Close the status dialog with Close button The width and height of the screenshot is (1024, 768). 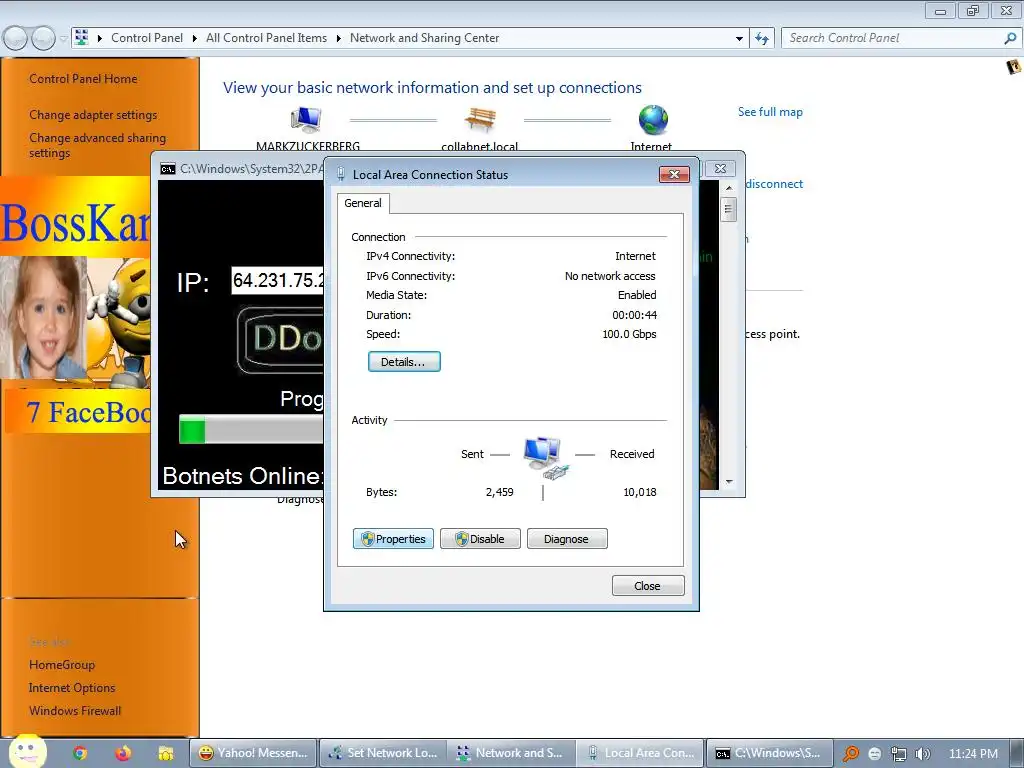[x=648, y=586]
